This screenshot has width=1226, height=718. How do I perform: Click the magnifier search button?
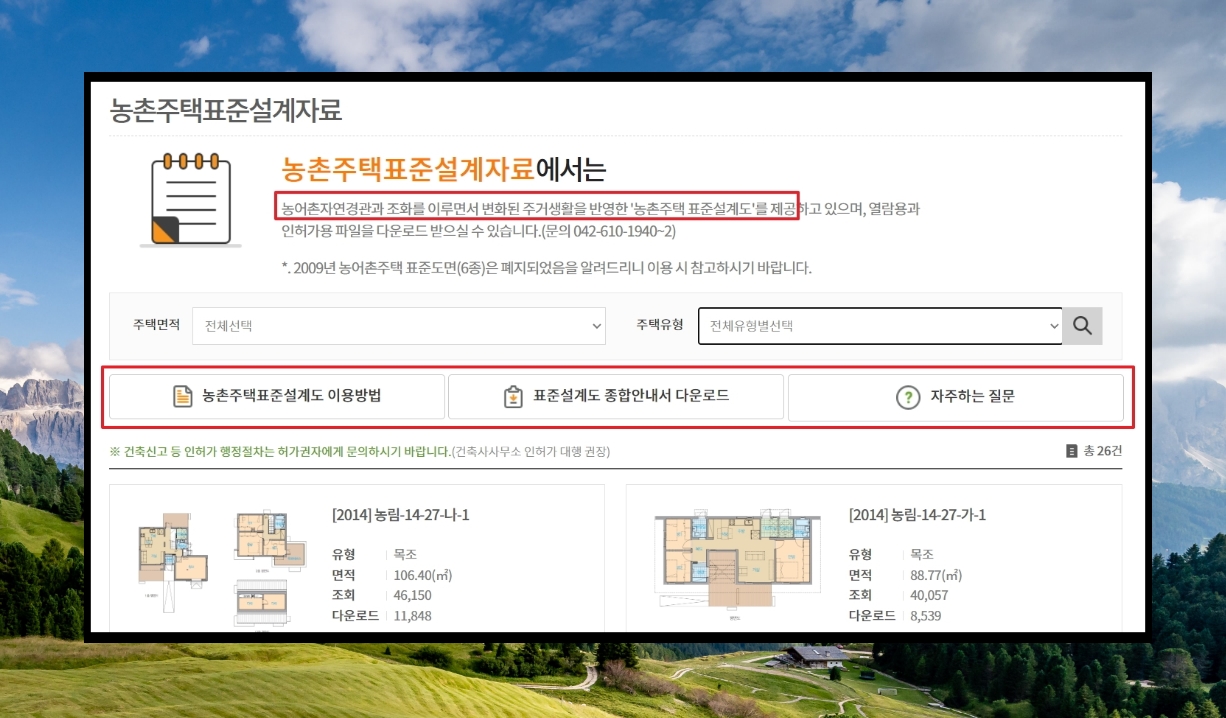coord(1082,326)
